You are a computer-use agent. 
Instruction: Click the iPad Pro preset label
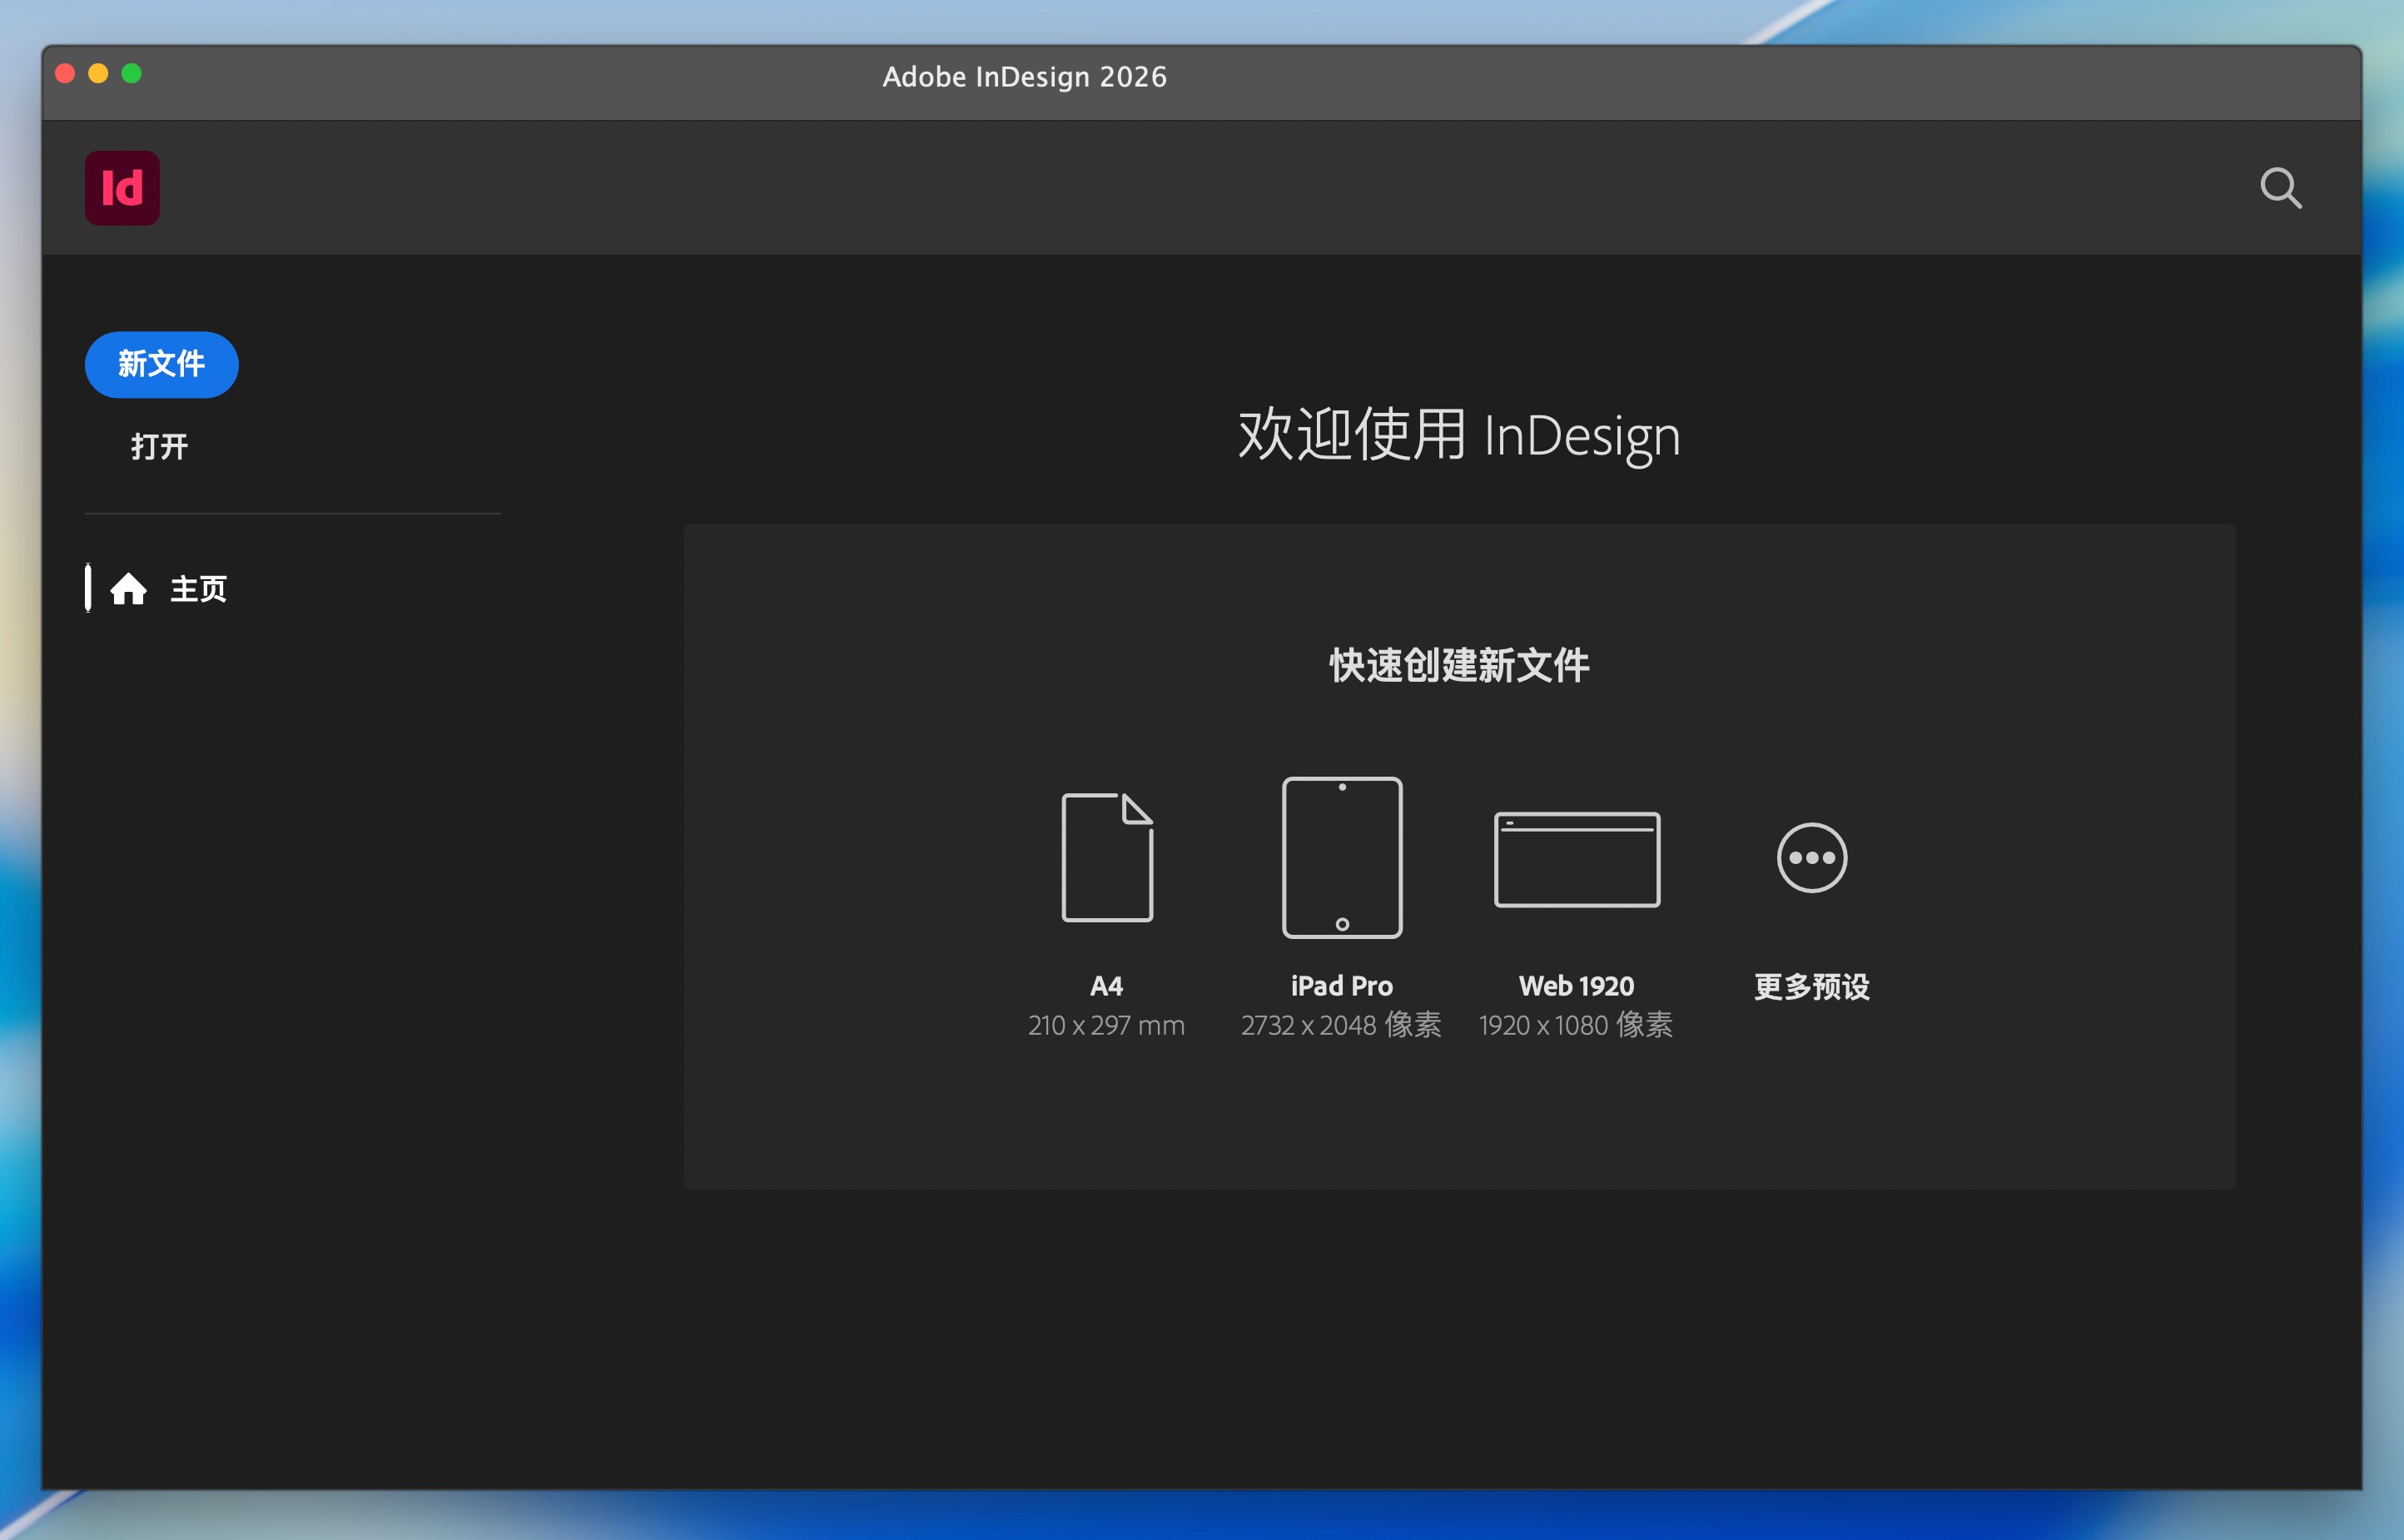(1341, 986)
